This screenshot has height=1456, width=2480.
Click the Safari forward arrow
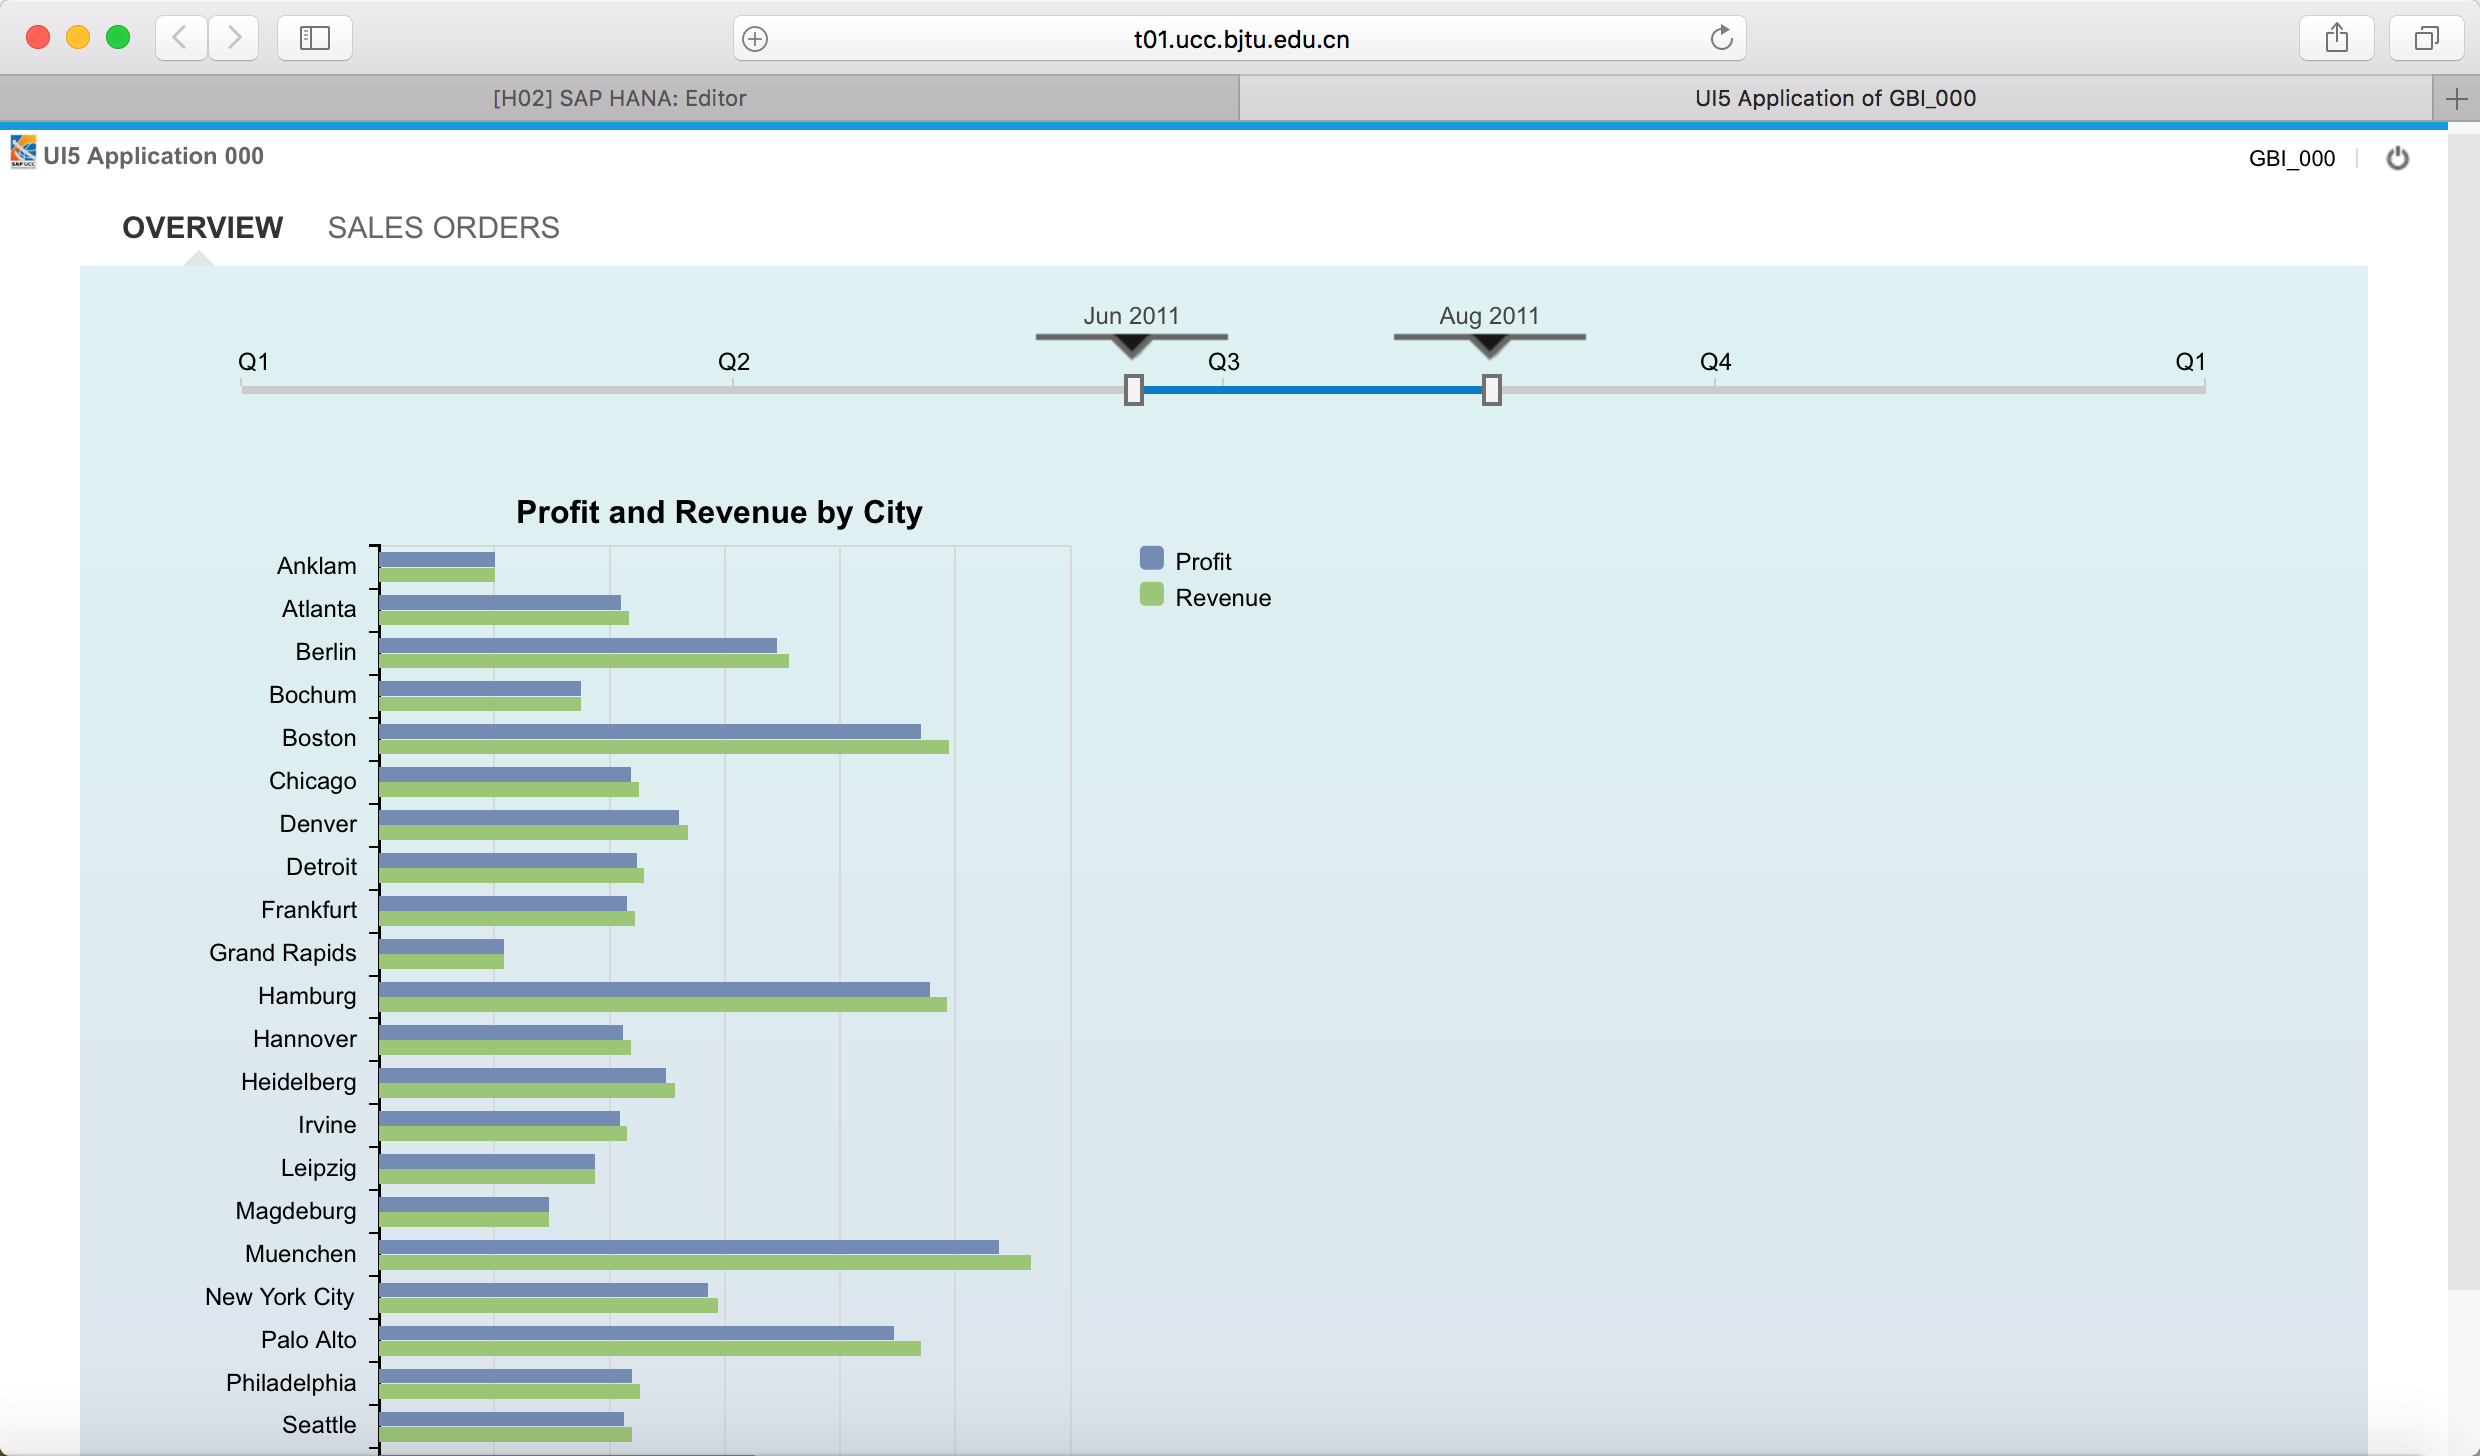234,38
